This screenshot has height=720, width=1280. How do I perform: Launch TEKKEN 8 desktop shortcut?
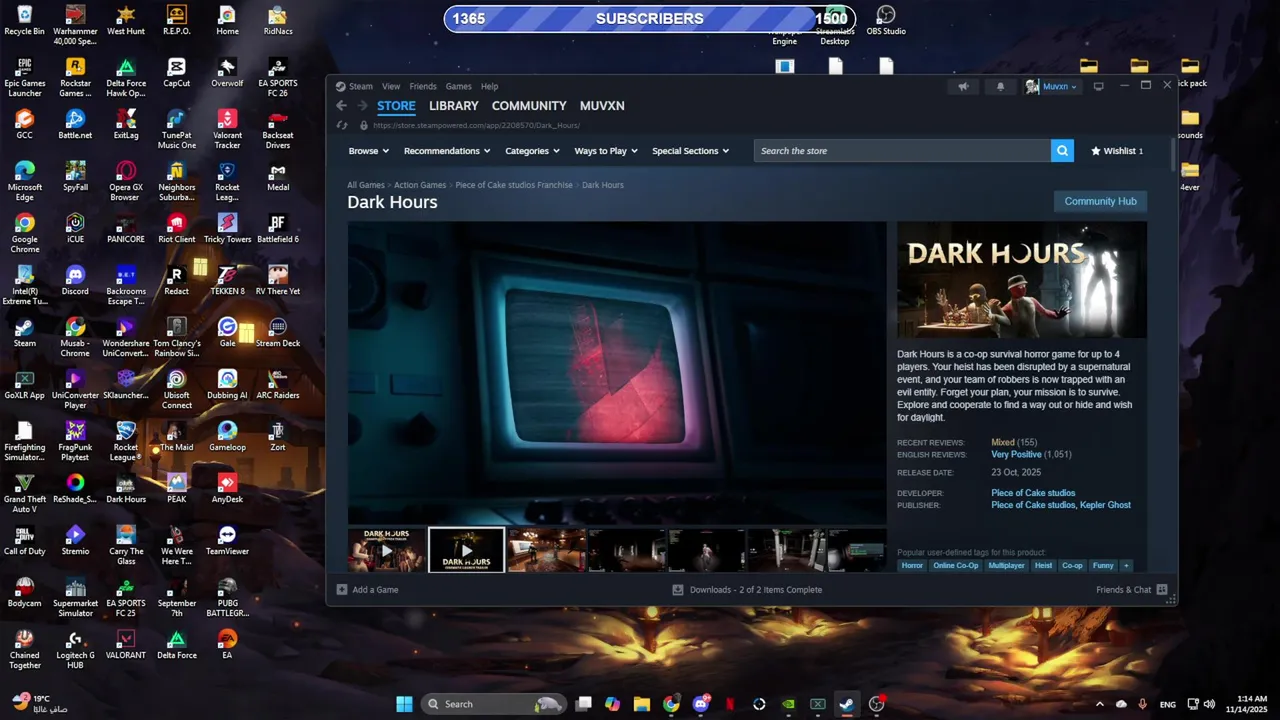(x=228, y=280)
